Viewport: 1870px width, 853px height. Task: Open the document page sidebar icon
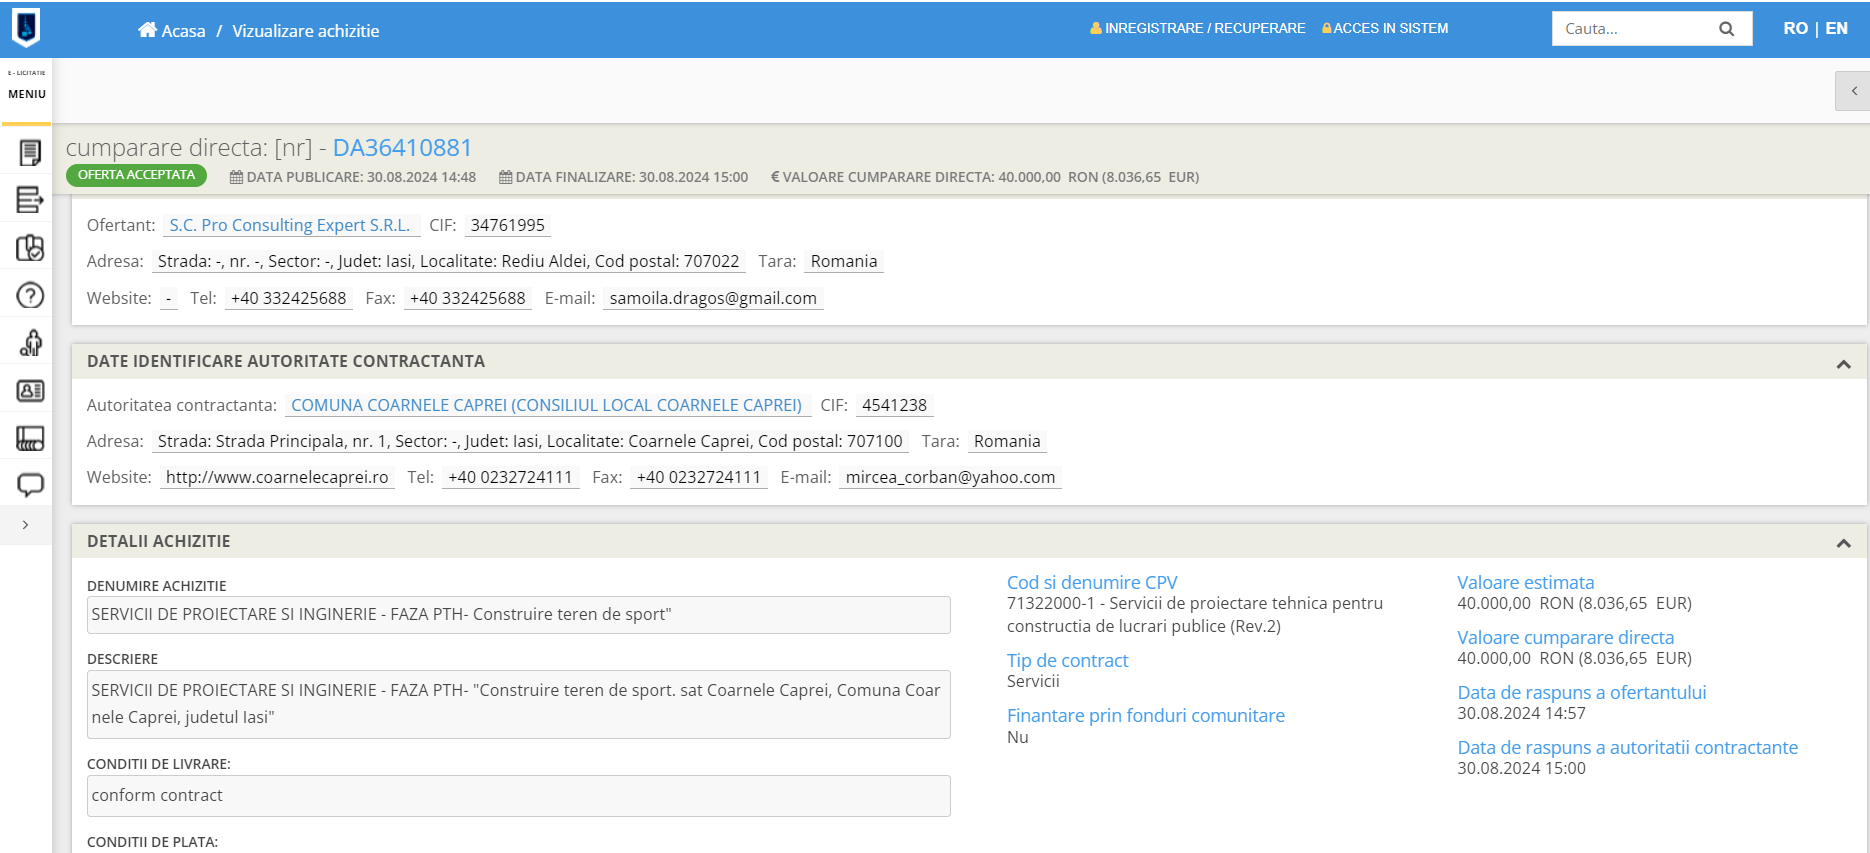tap(30, 152)
